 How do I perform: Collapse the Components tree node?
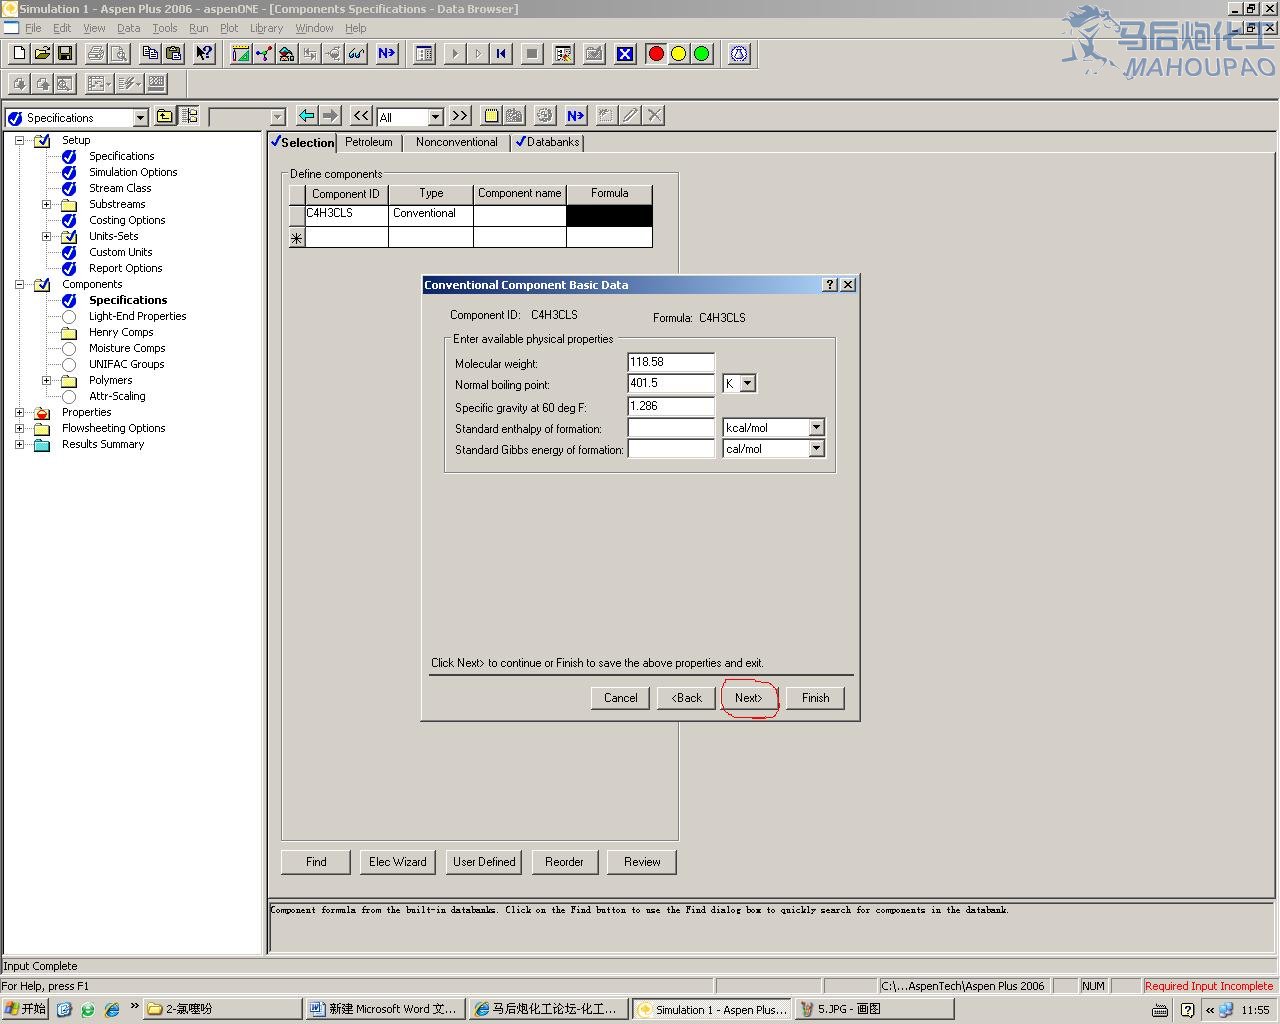coord(19,285)
